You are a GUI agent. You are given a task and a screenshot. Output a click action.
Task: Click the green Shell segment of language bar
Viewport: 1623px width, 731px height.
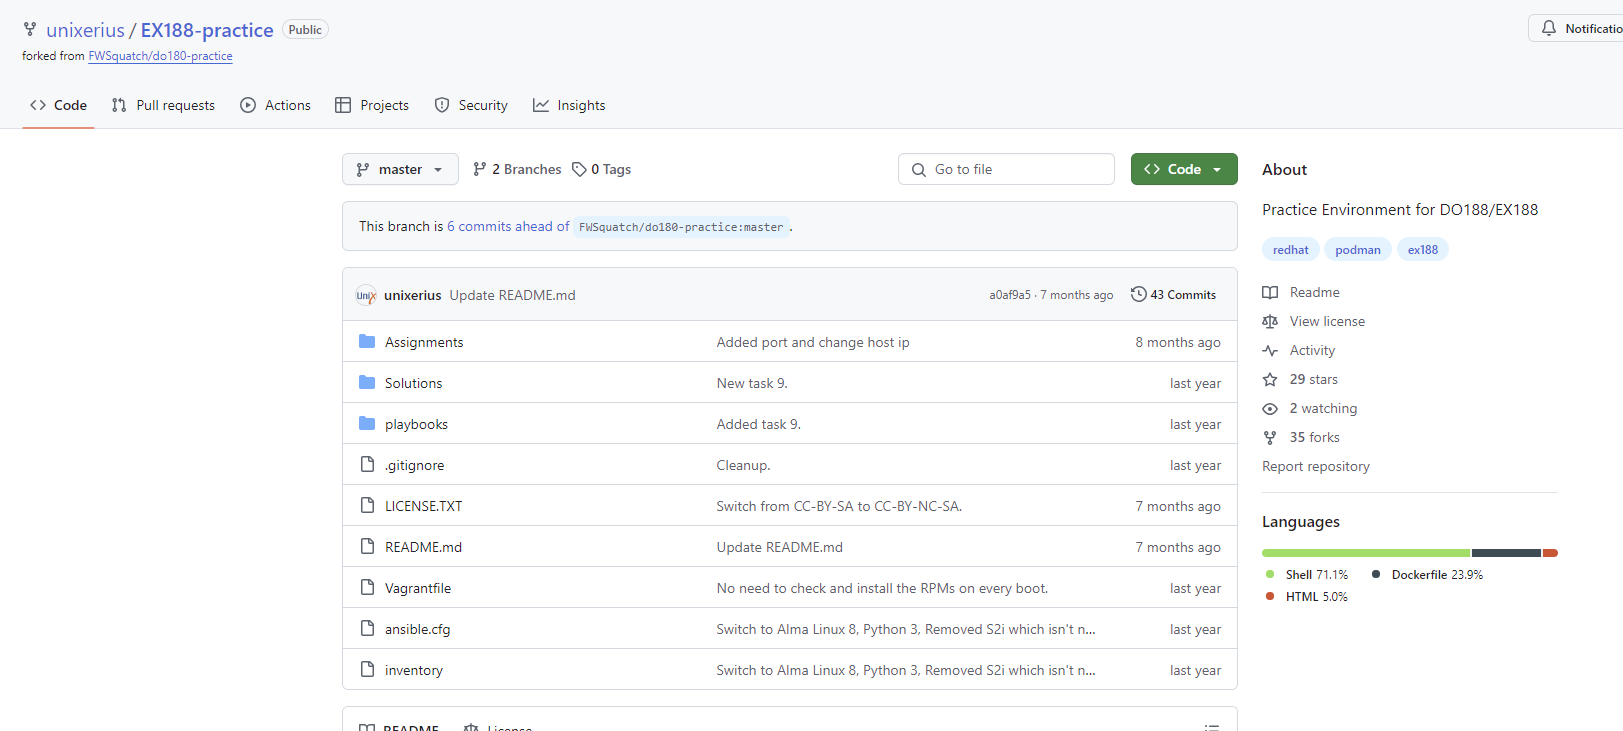[1366, 553]
